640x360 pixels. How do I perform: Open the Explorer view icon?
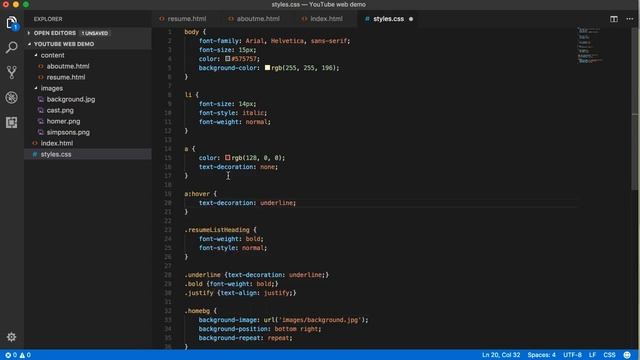coord(11,23)
